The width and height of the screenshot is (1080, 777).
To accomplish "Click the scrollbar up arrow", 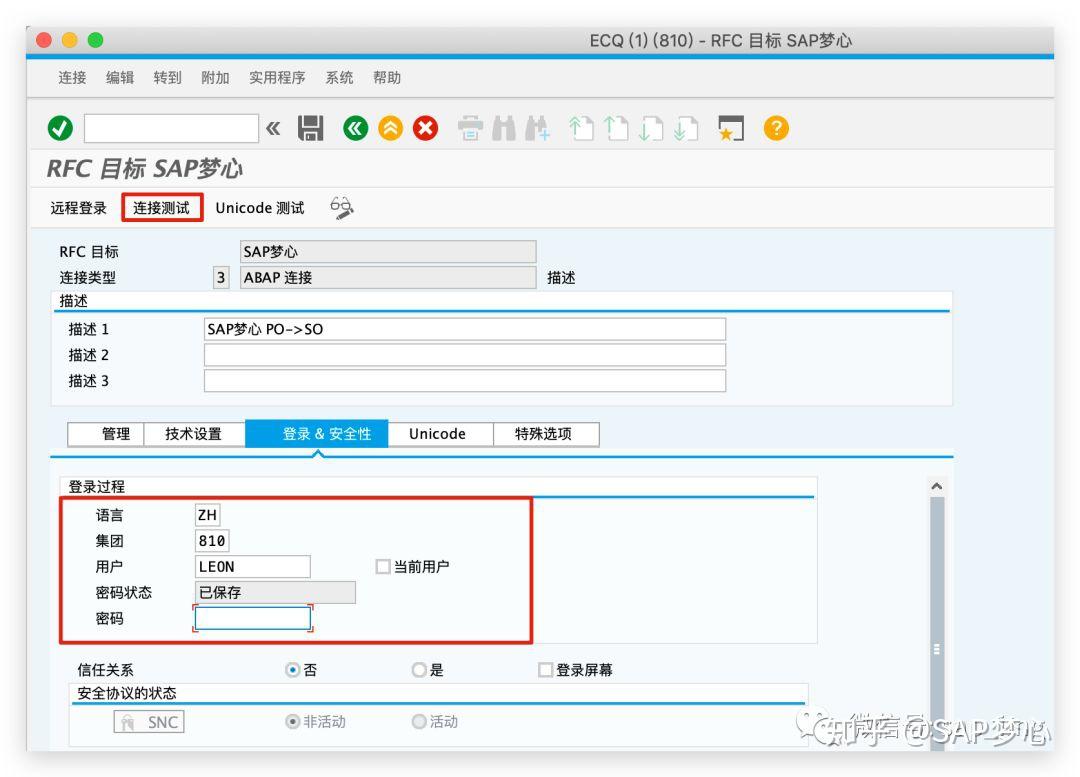I will 937,486.
